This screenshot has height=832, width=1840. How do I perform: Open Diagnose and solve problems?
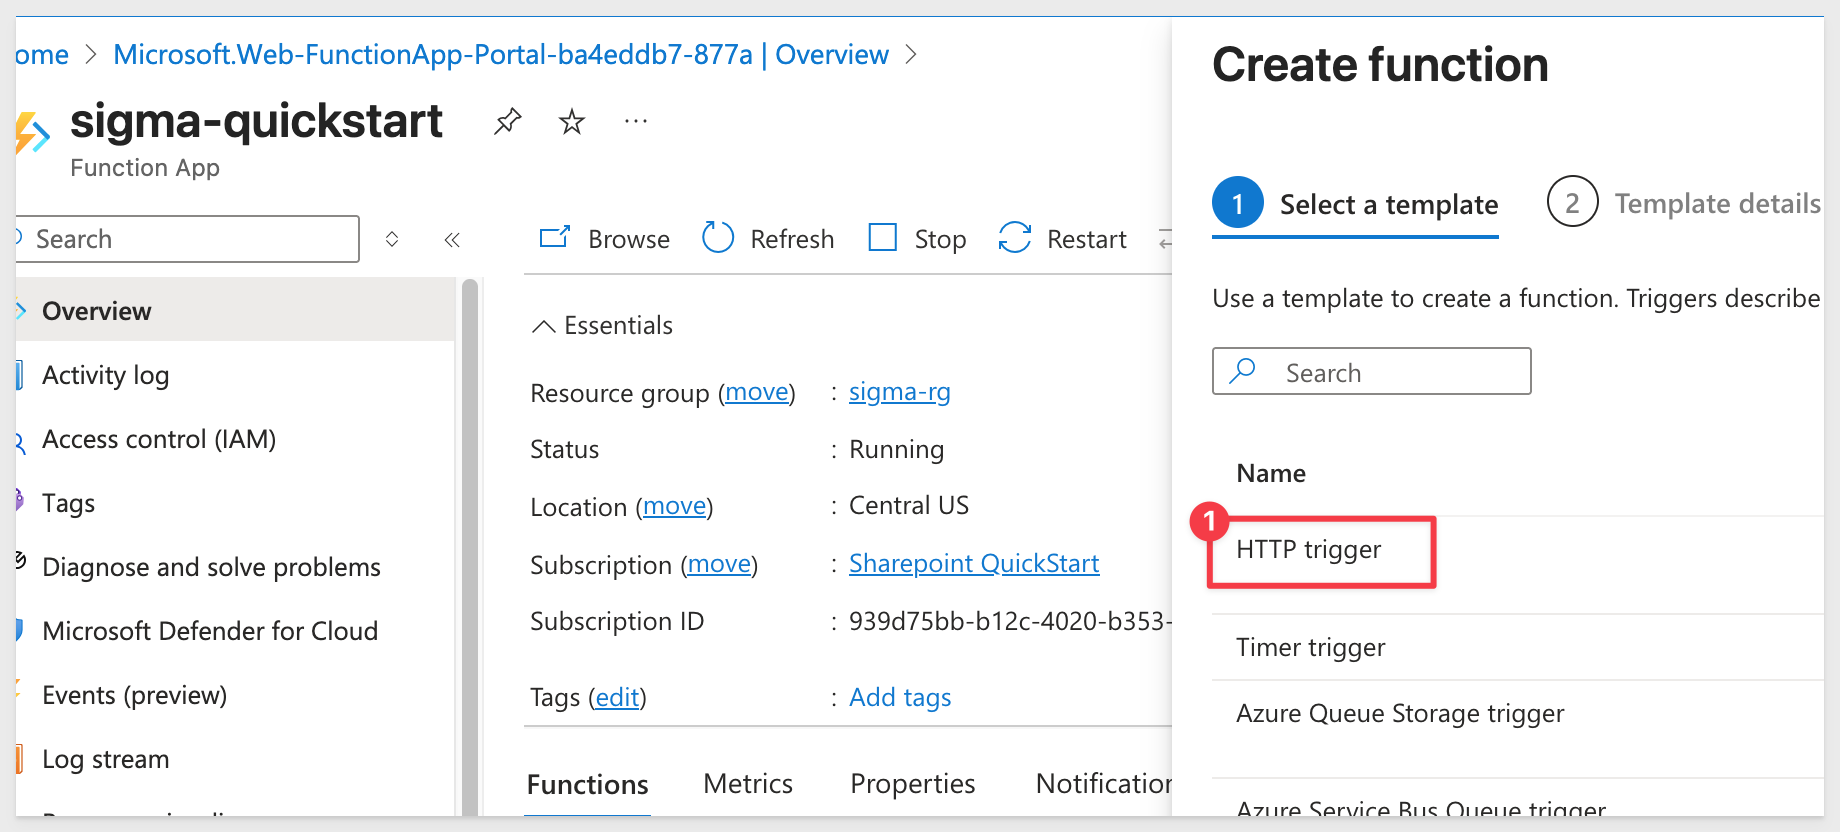click(x=235, y=567)
